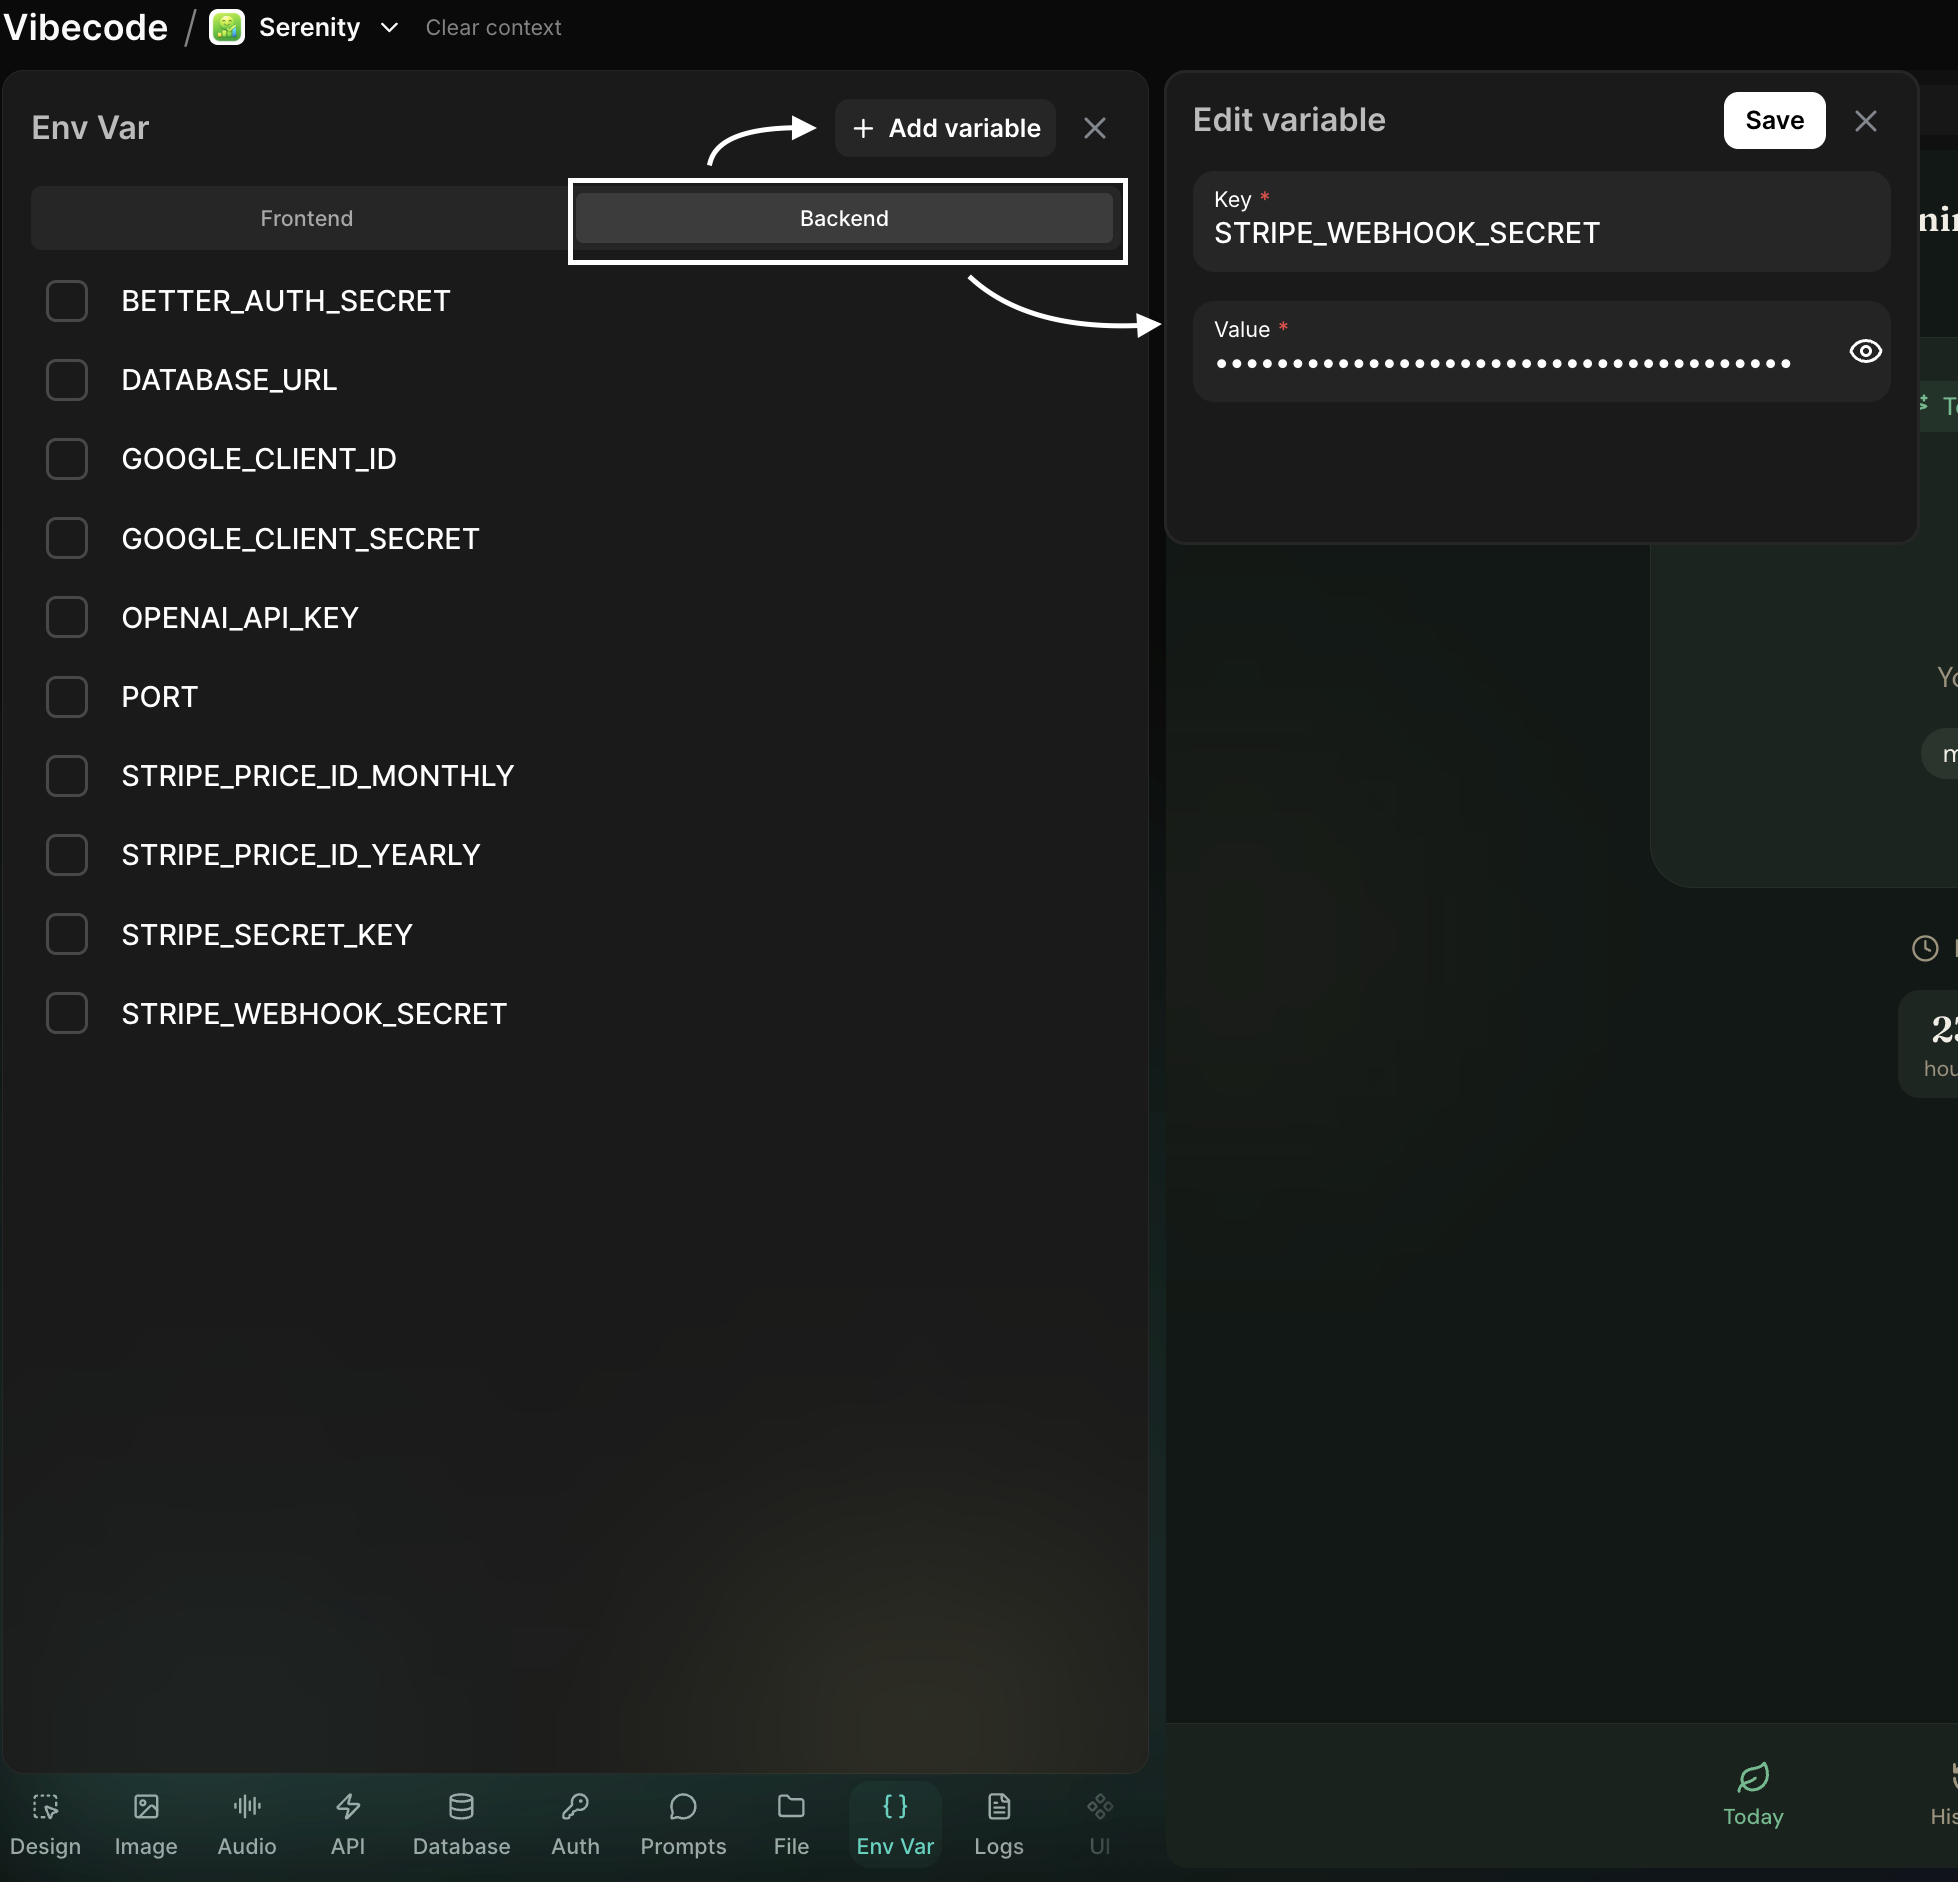Open the Prompts panel
1958x1882 pixels.
click(684, 1822)
